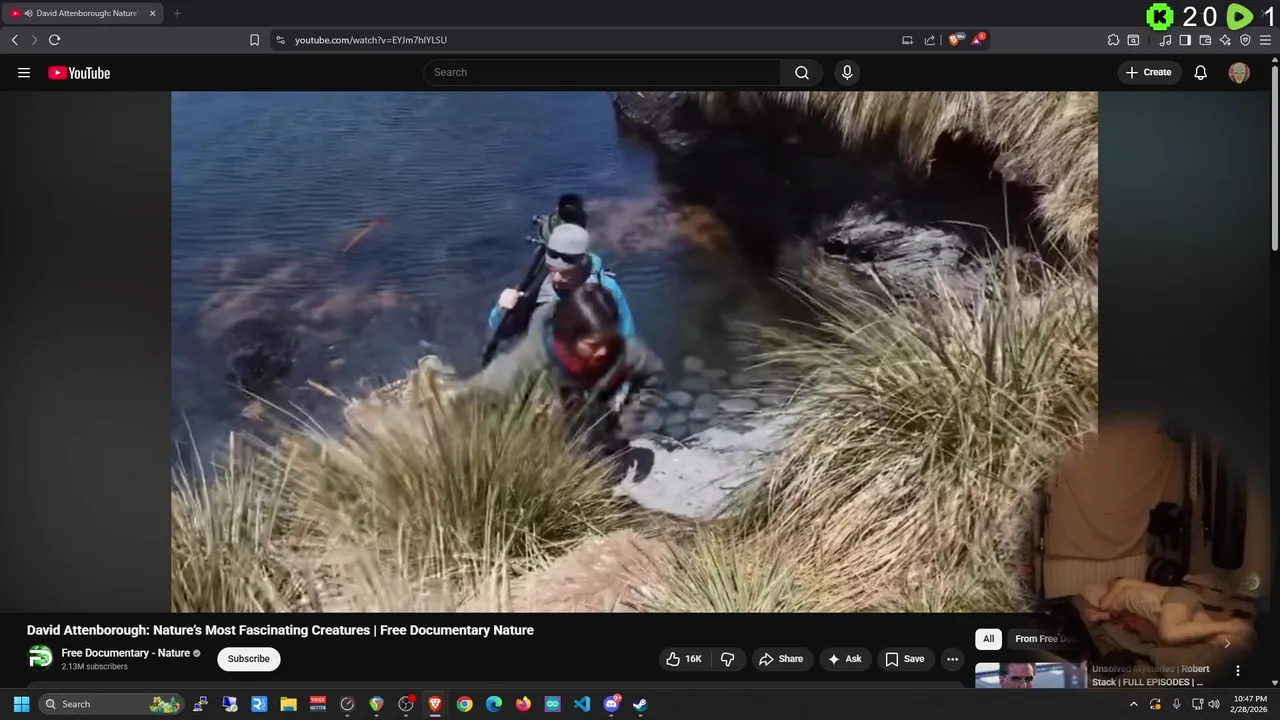Start voice search with the microphone
The height and width of the screenshot is (720, 1280).
(847, 72)
